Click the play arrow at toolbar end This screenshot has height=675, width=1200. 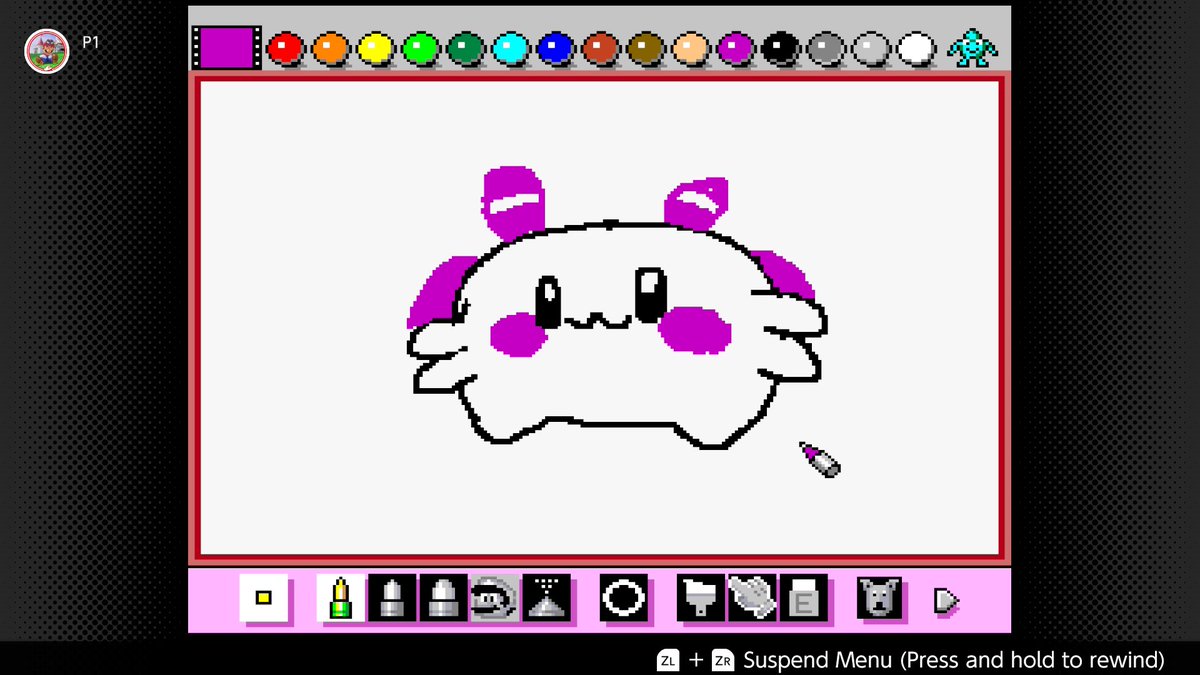click(x=947, y=600)
